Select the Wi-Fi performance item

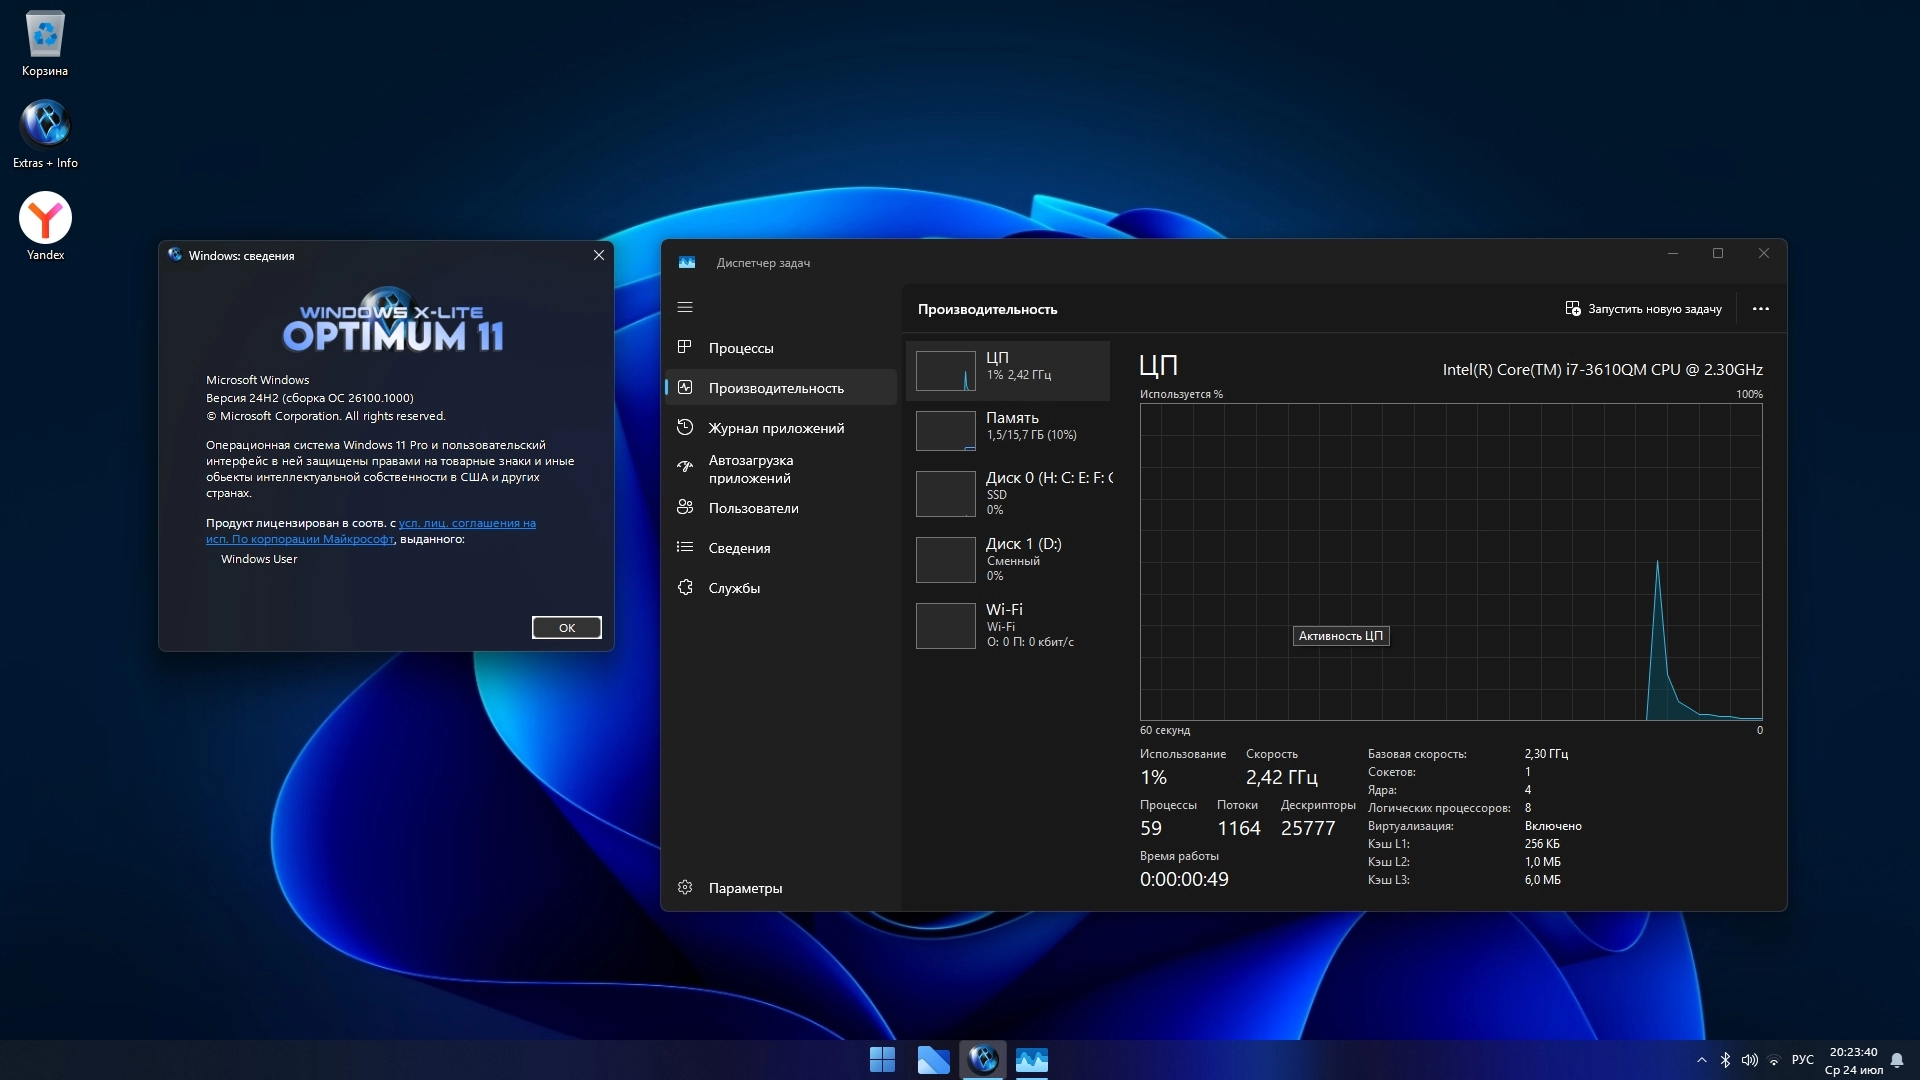[1009, 625]
